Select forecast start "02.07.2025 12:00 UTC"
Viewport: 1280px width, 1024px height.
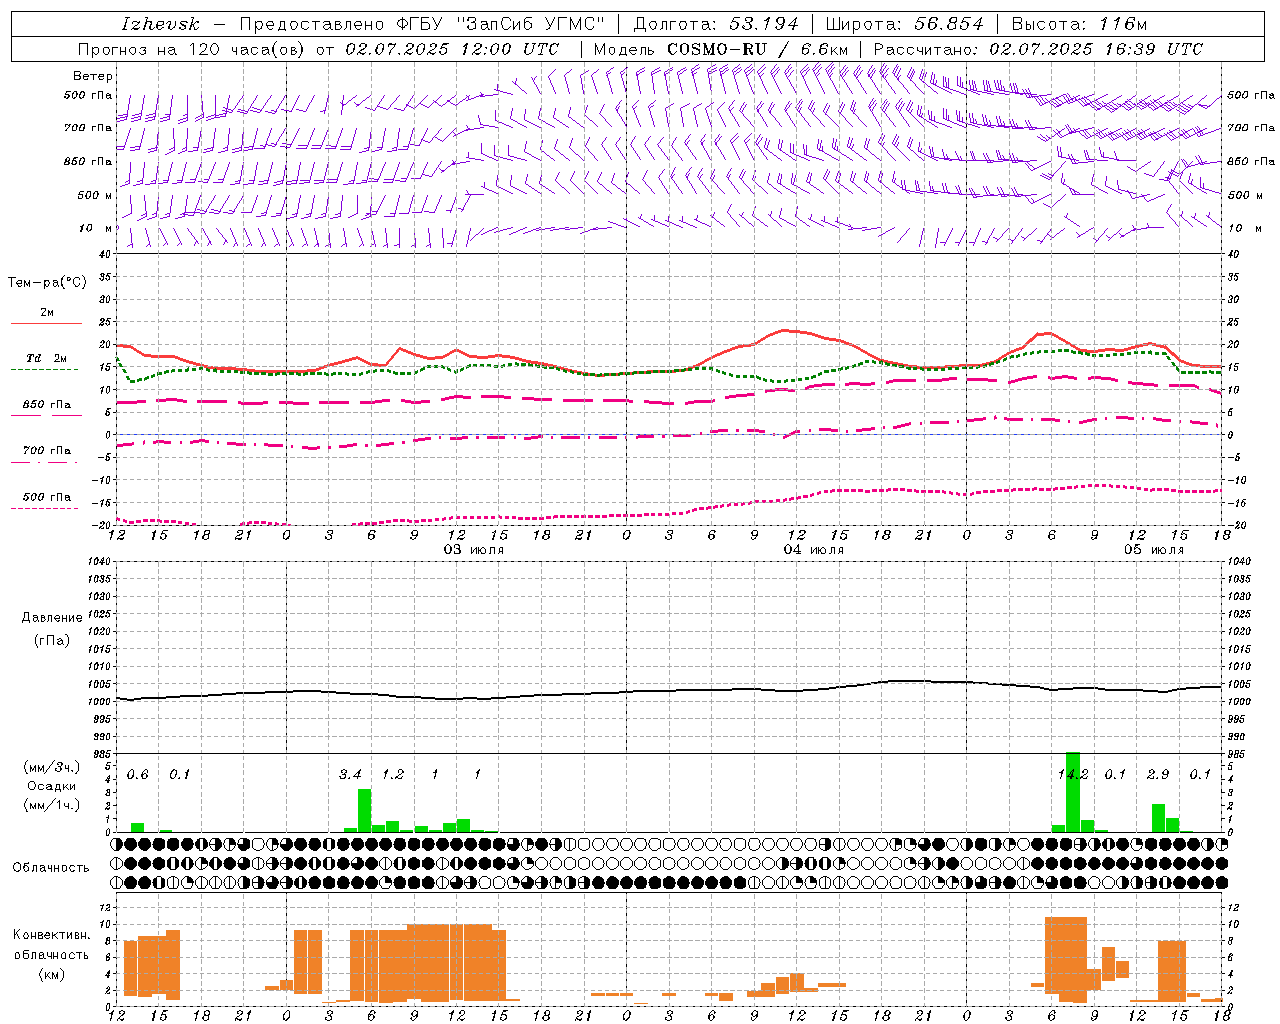point(452,49)
